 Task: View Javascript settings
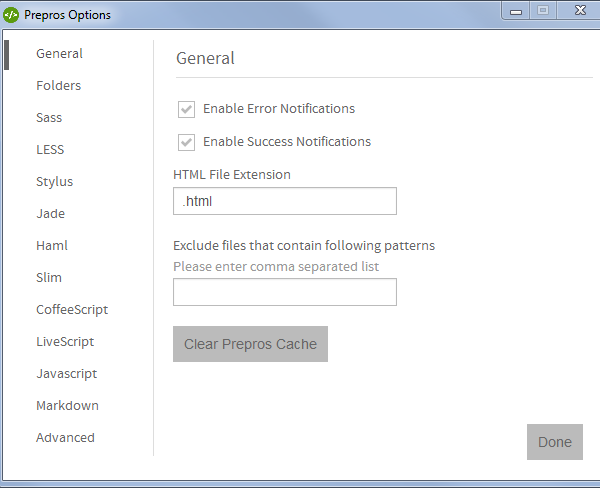pyautogui.click(x=67, y=374)
